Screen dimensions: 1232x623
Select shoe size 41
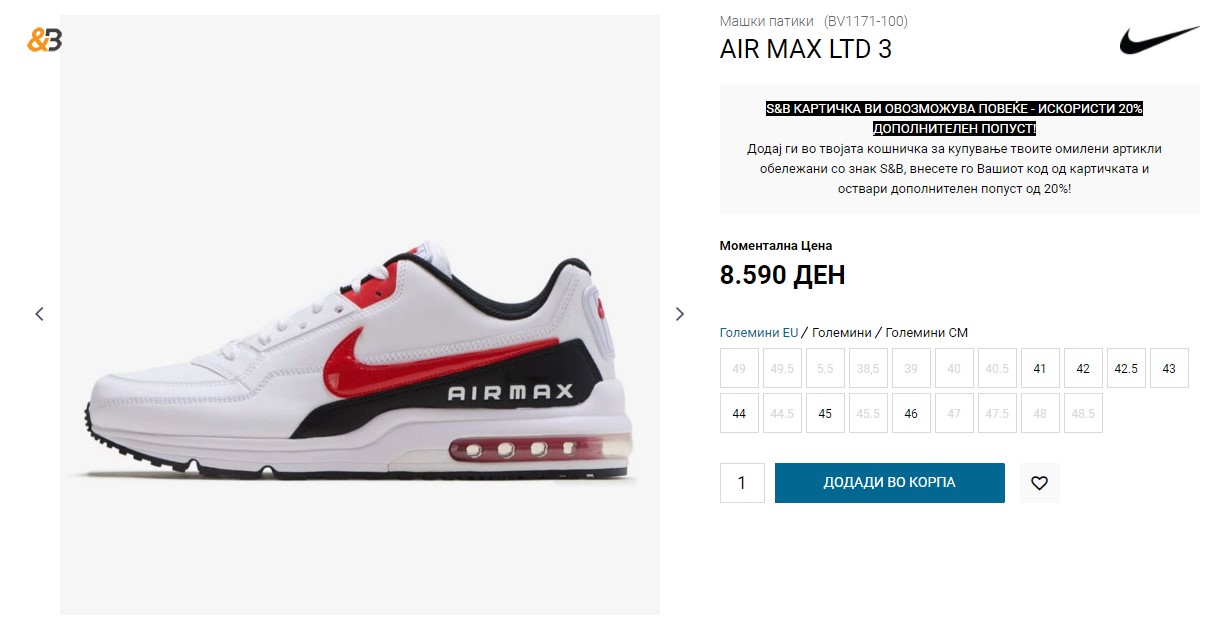click(1040, 368)
